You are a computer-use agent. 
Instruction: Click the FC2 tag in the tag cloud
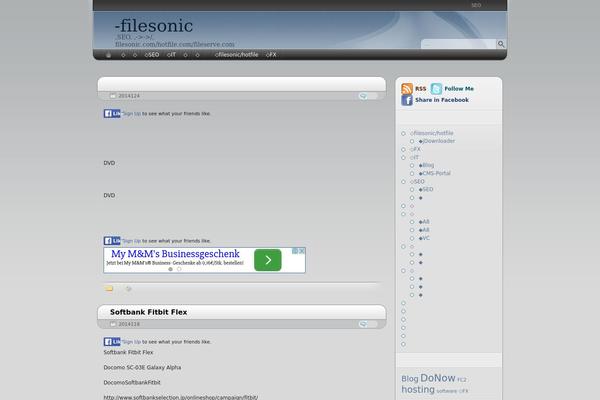coord(462,380)
